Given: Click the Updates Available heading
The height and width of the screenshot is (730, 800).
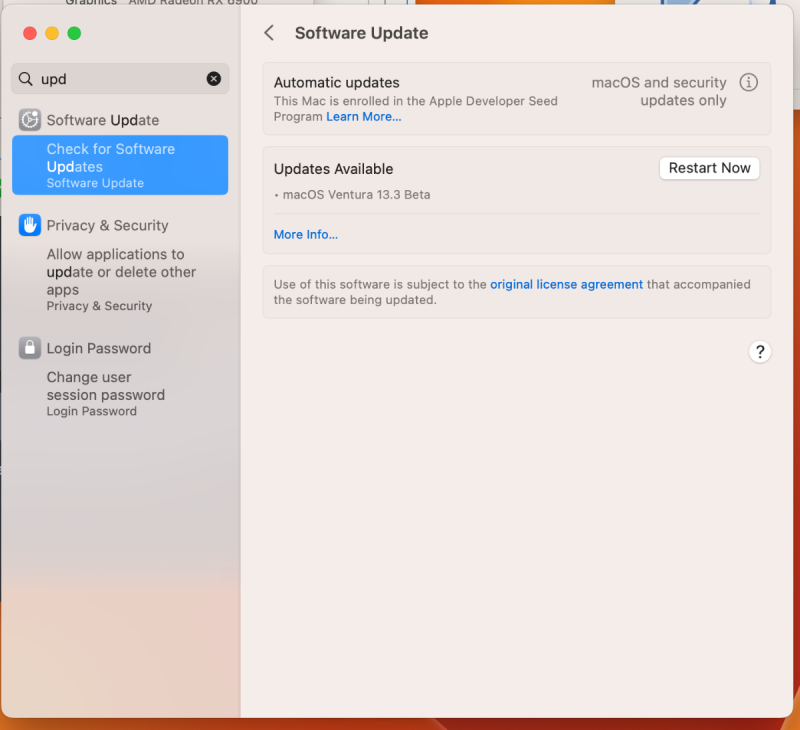Looking at the screenshot, I should 333,169.
